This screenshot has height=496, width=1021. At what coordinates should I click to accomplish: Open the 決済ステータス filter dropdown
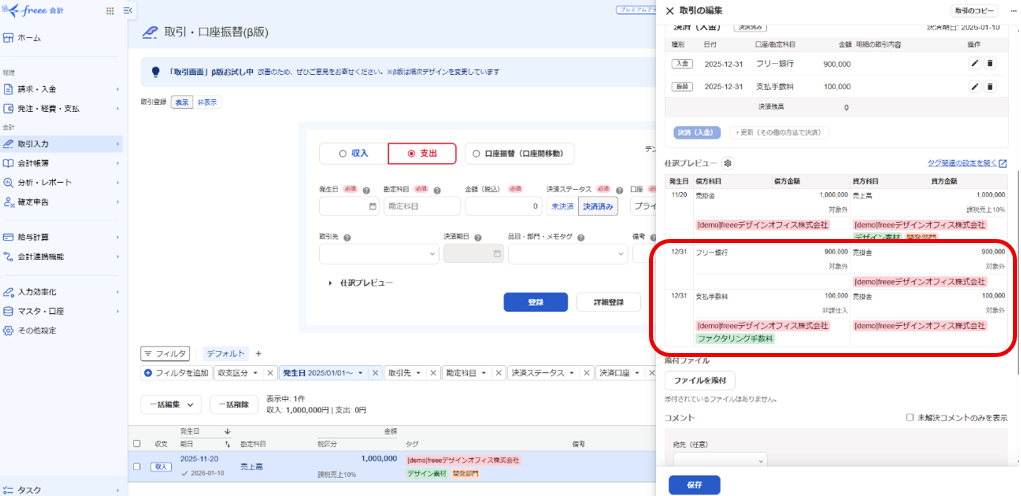pos(544,373)
